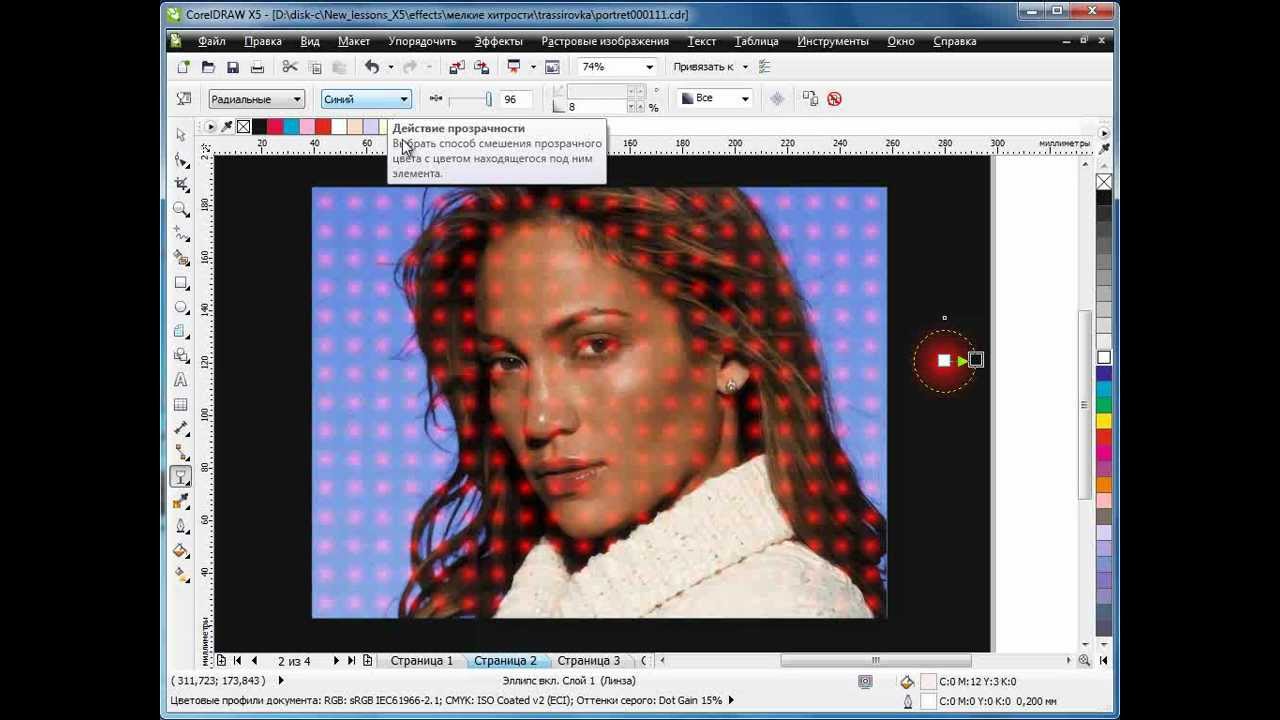
Task: Select the Zoom tool in the toolbox
Action: 181,209
